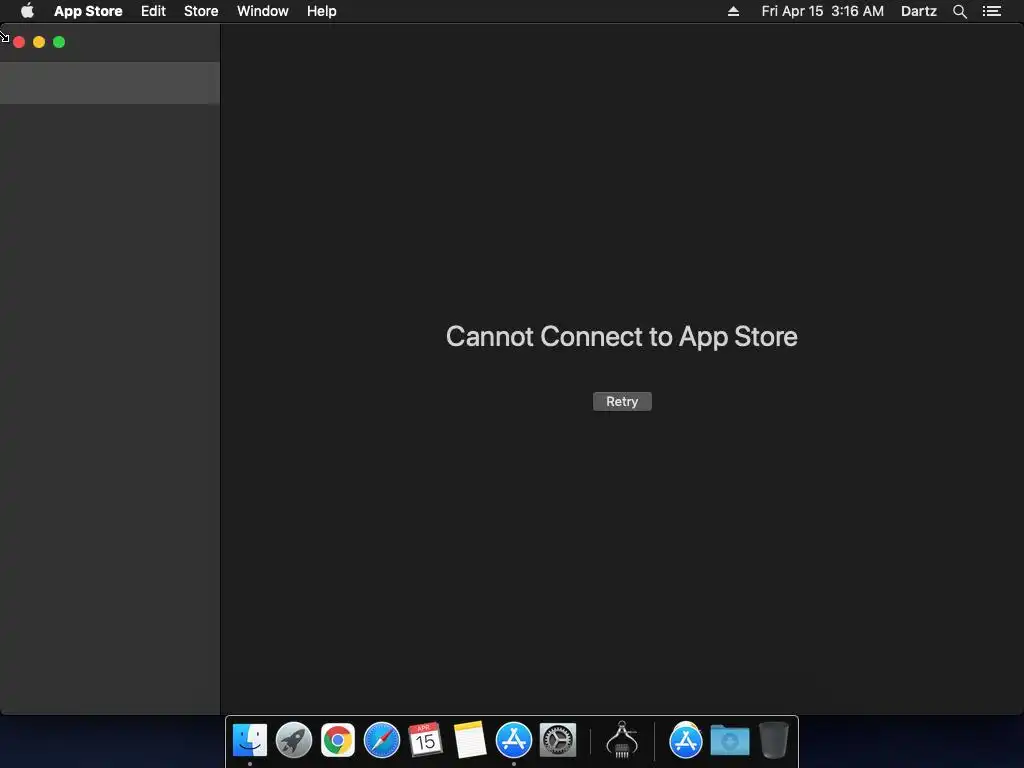Click the Retry button

(622, 402)
